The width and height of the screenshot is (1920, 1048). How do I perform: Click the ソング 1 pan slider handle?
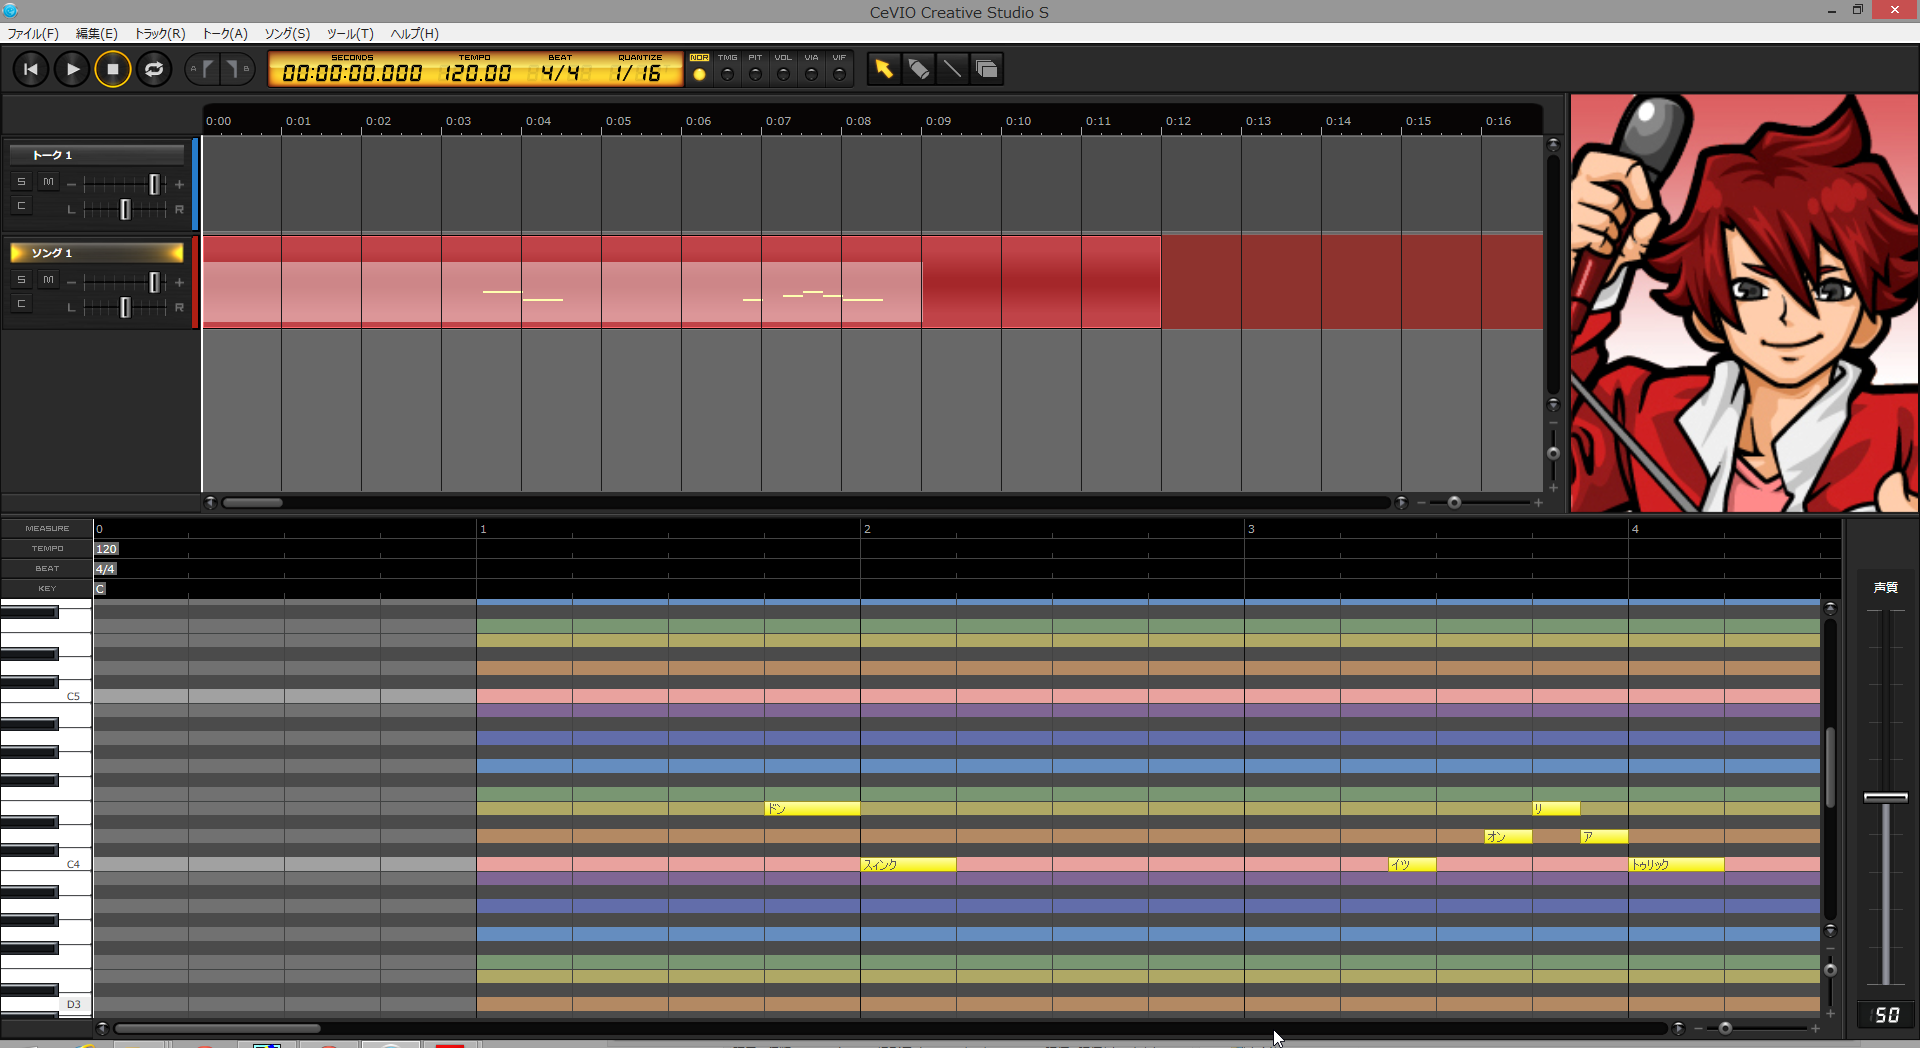(x=125, y=307)
